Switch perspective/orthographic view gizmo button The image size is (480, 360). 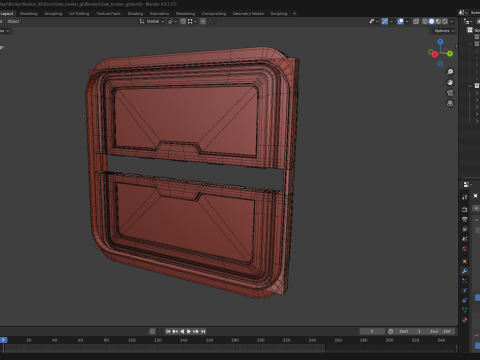(x=450, y=103)
